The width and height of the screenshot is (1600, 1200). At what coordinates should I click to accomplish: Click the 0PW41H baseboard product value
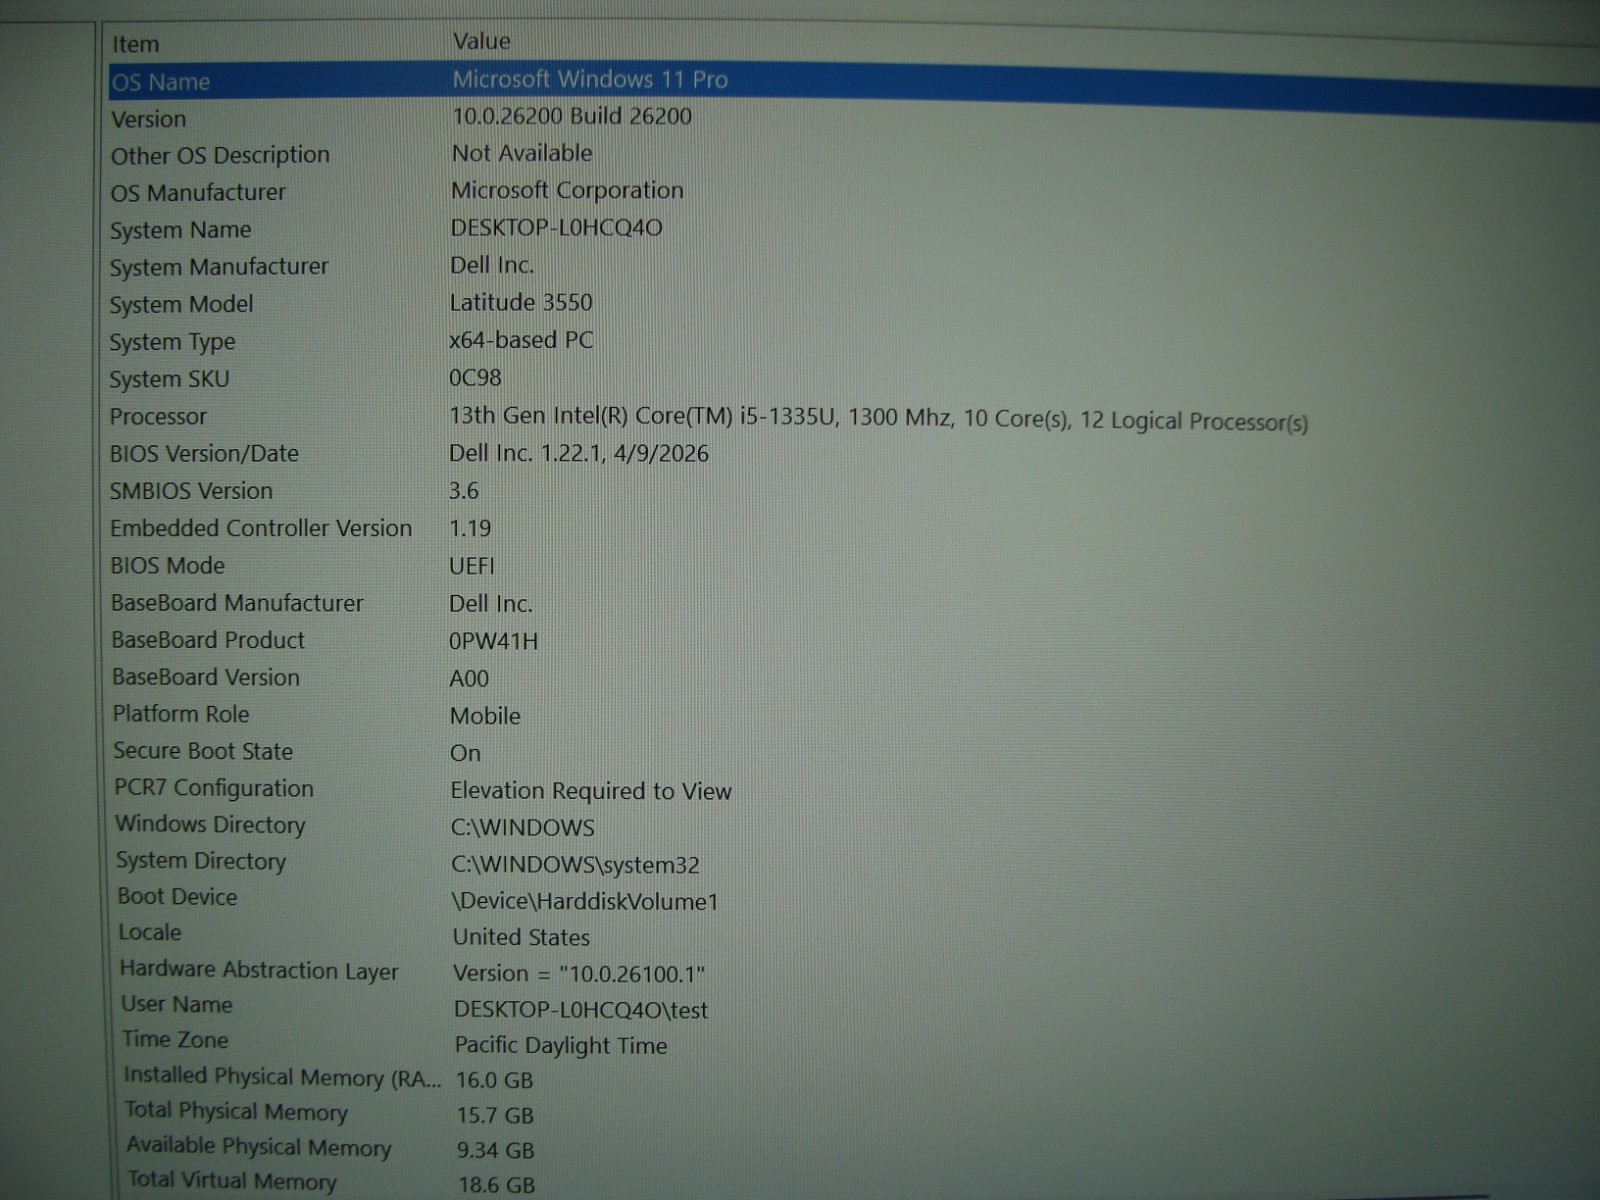click(494, 641)
